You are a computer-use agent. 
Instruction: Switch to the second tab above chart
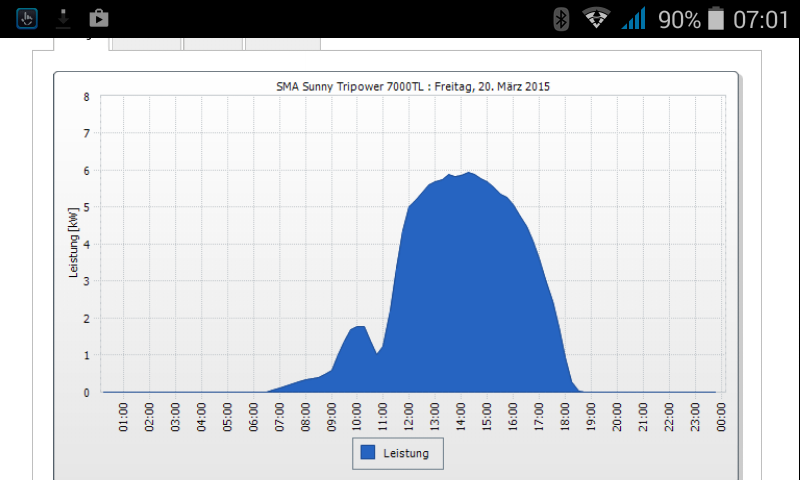[147, 43]
